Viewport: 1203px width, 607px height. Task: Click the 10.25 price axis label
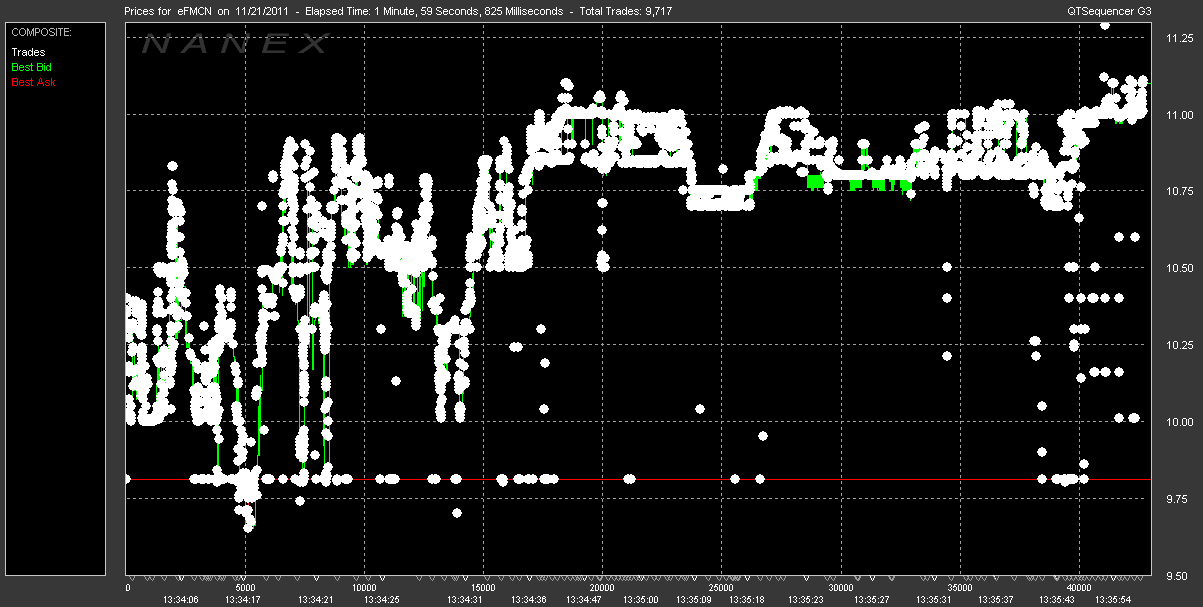point(1179,345)
